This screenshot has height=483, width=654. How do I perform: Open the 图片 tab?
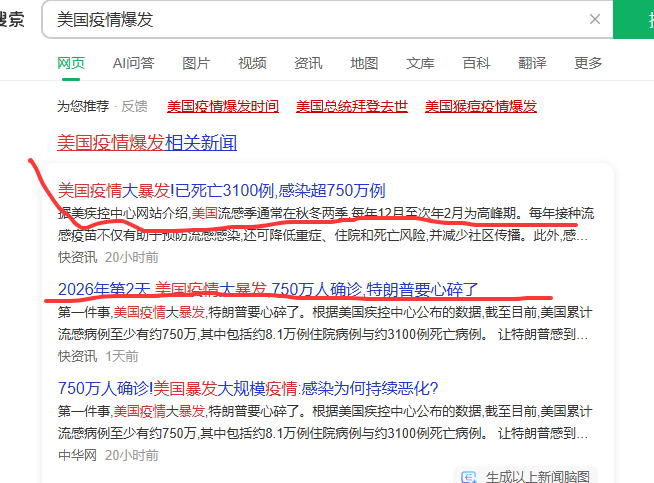click(x=196, y=63)
